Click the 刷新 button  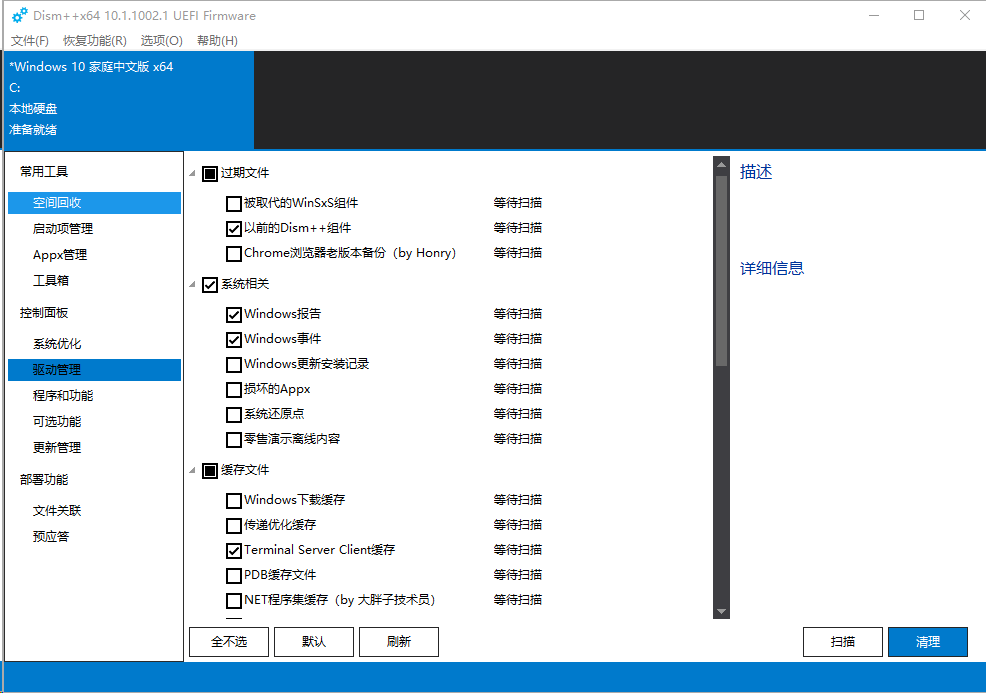pyautogui.click(x=399, y=642)
